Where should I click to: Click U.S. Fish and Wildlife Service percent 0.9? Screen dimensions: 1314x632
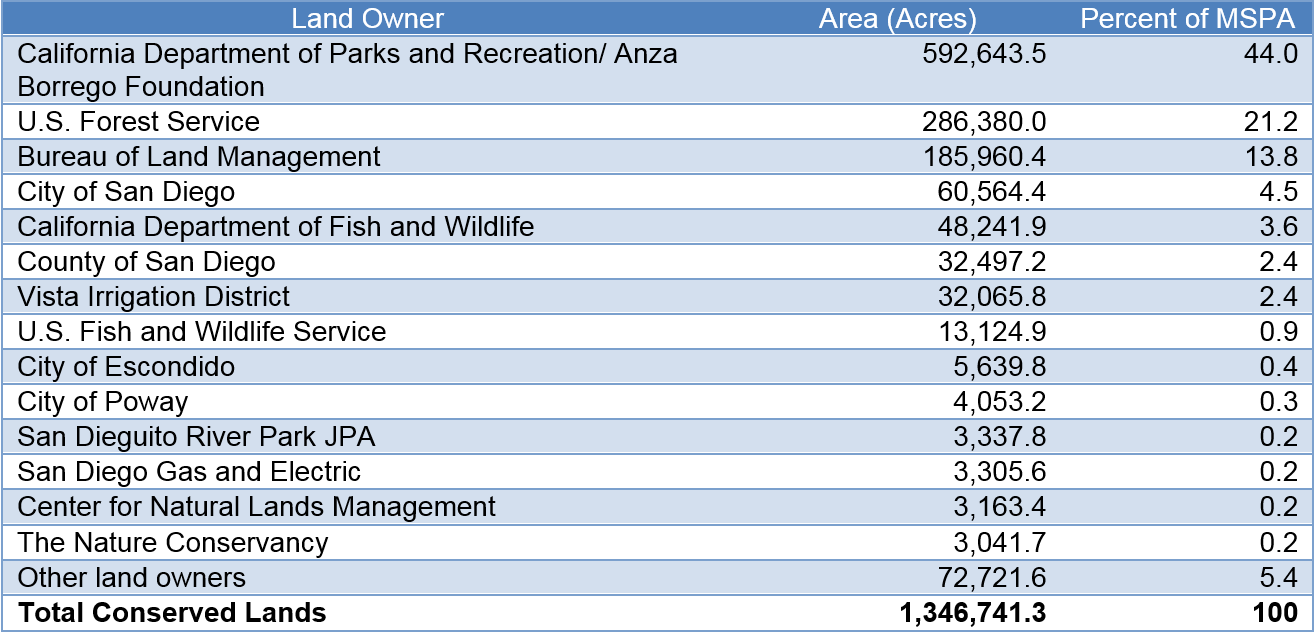click(1277, 332)
